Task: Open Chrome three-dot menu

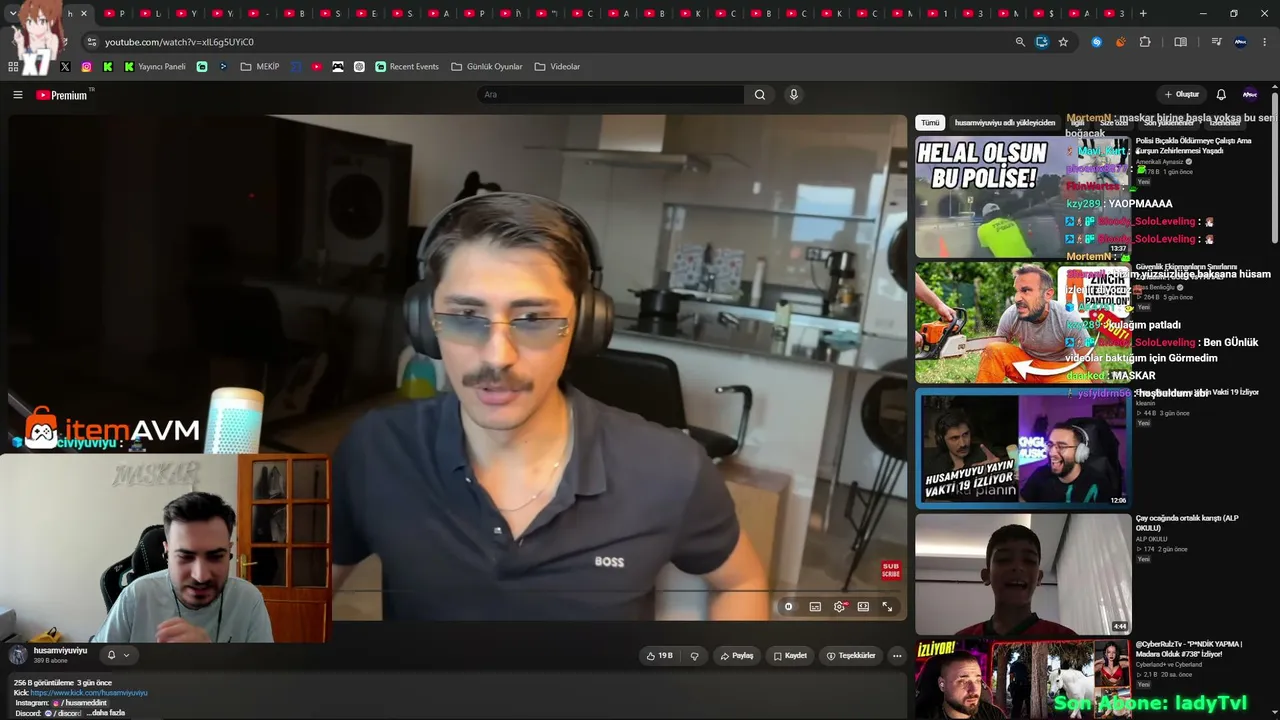Action: pos(1265,42)
